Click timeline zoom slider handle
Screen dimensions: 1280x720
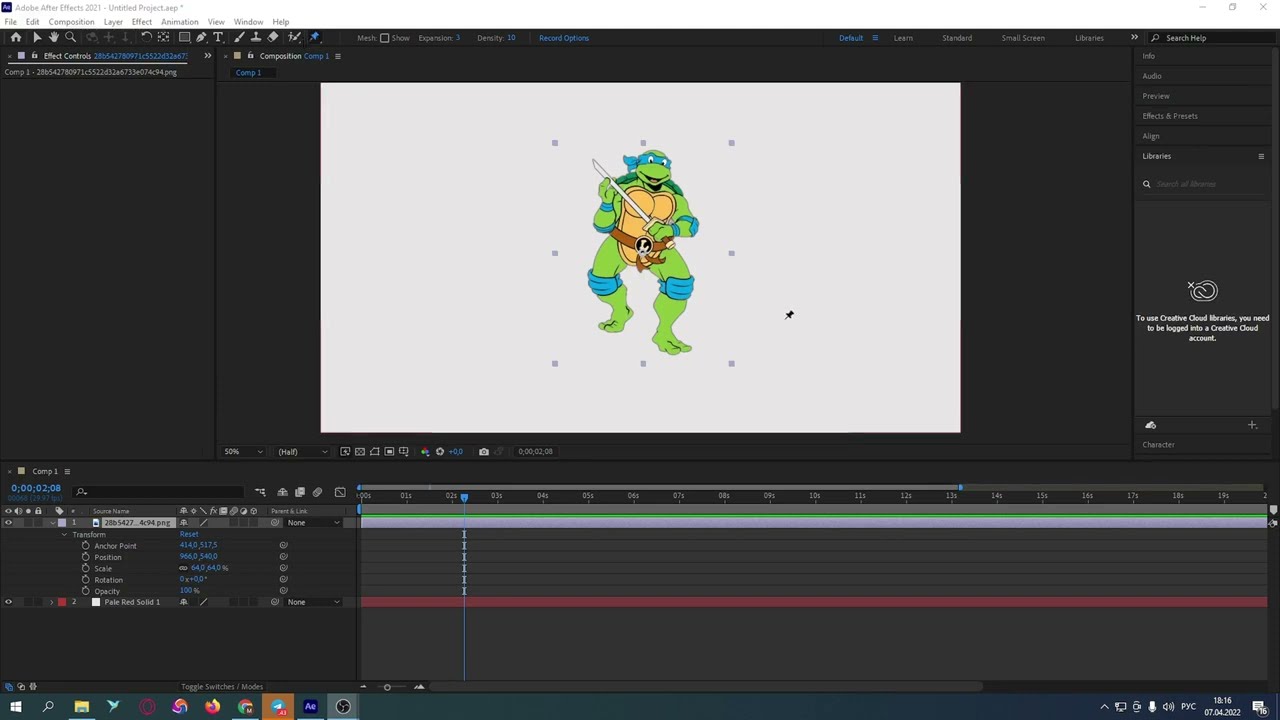pos(387,687)
